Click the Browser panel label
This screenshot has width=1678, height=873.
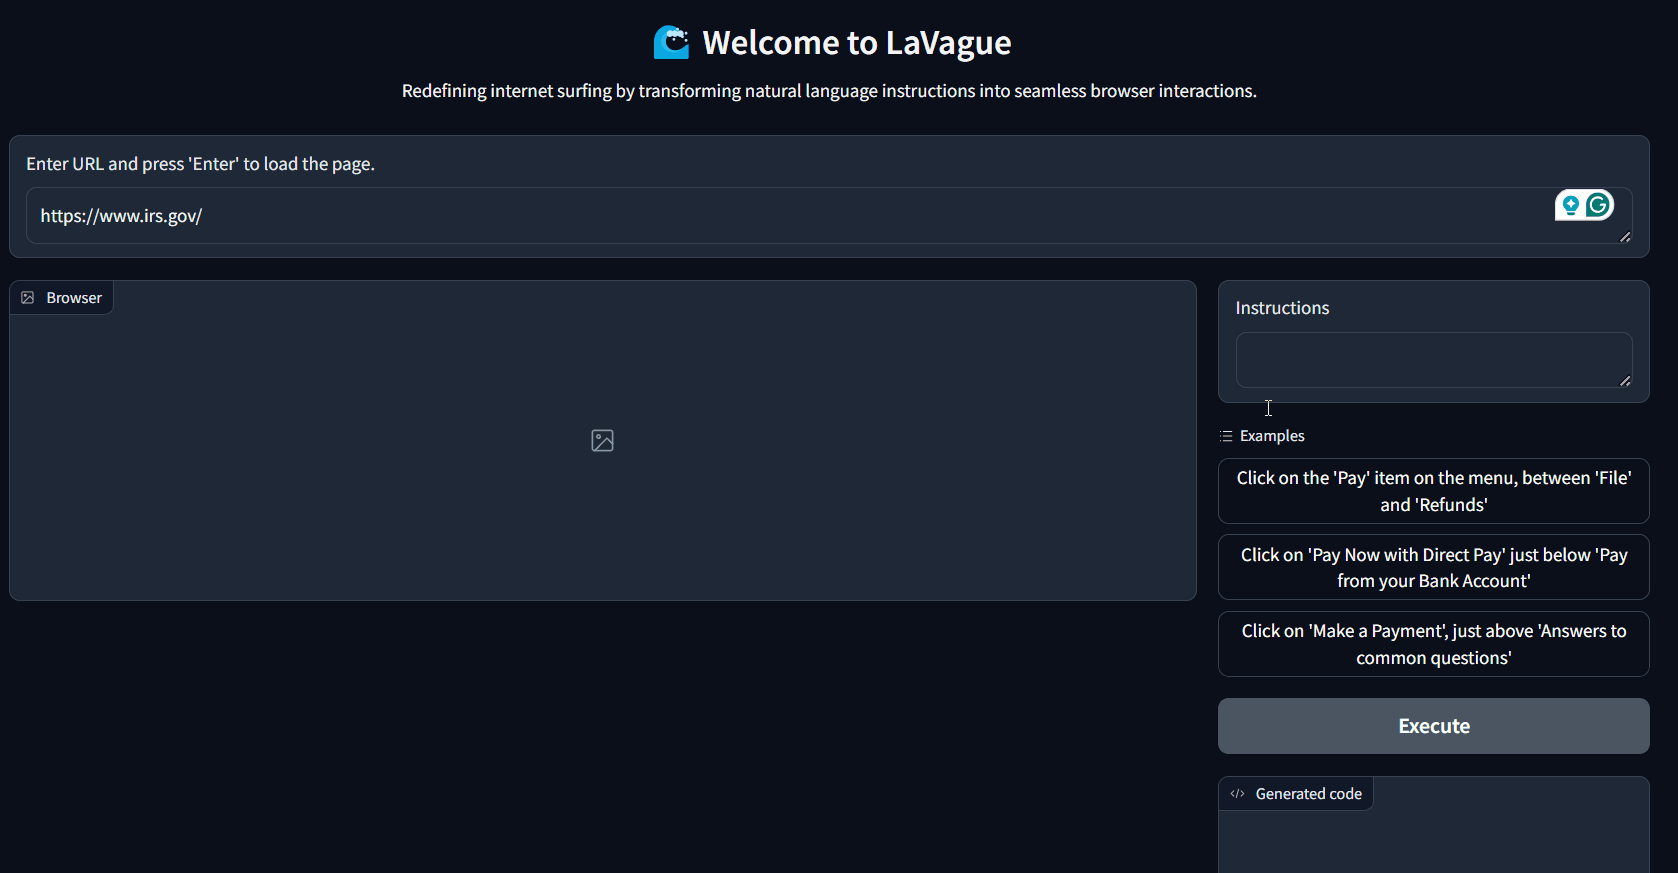pyautogui.click(x=62, y=298)
